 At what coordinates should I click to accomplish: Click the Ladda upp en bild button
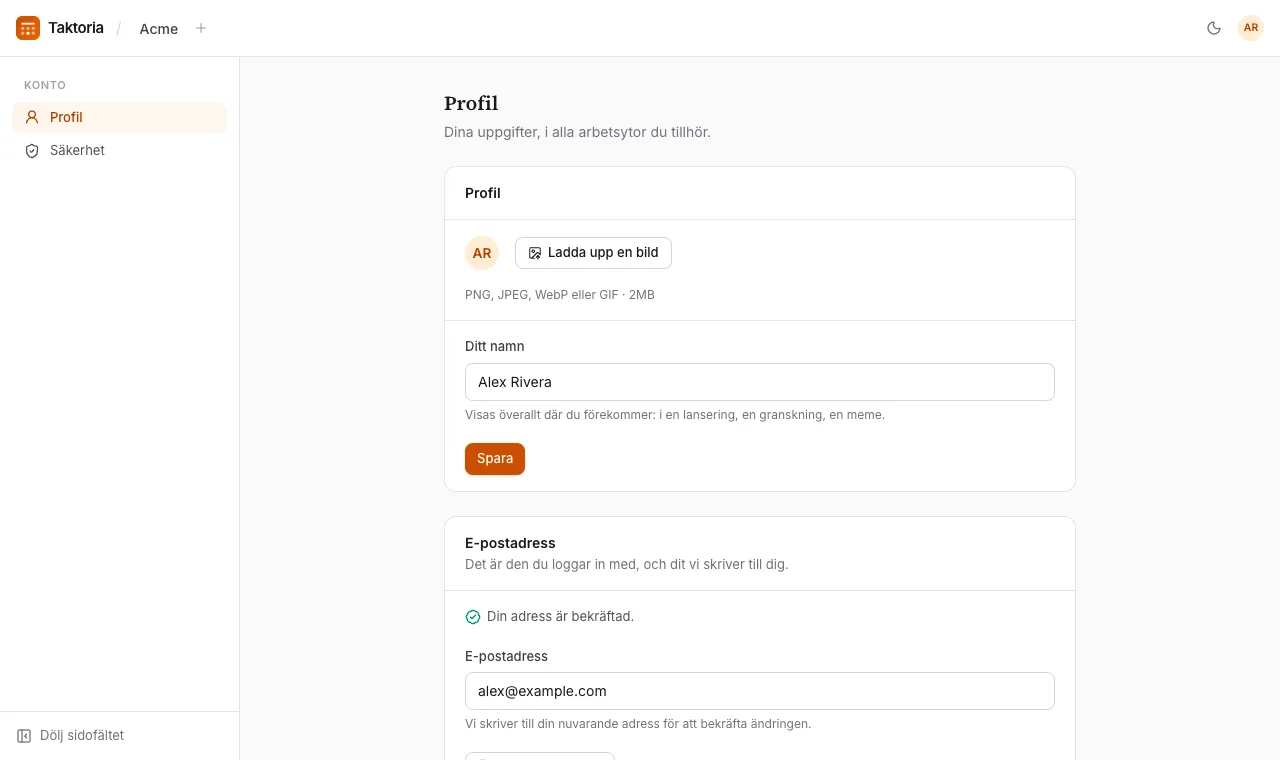click(x=593, y=253)
